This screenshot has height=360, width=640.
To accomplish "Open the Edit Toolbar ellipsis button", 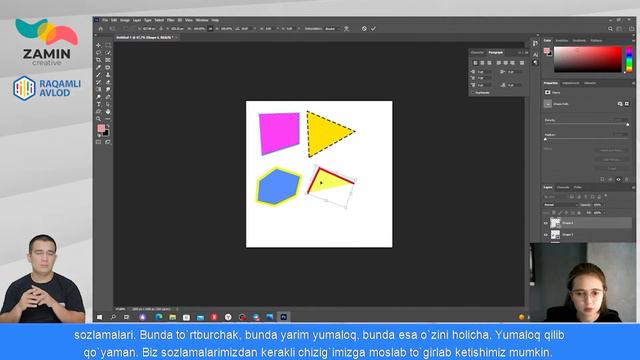I will (x=108, y=119).
